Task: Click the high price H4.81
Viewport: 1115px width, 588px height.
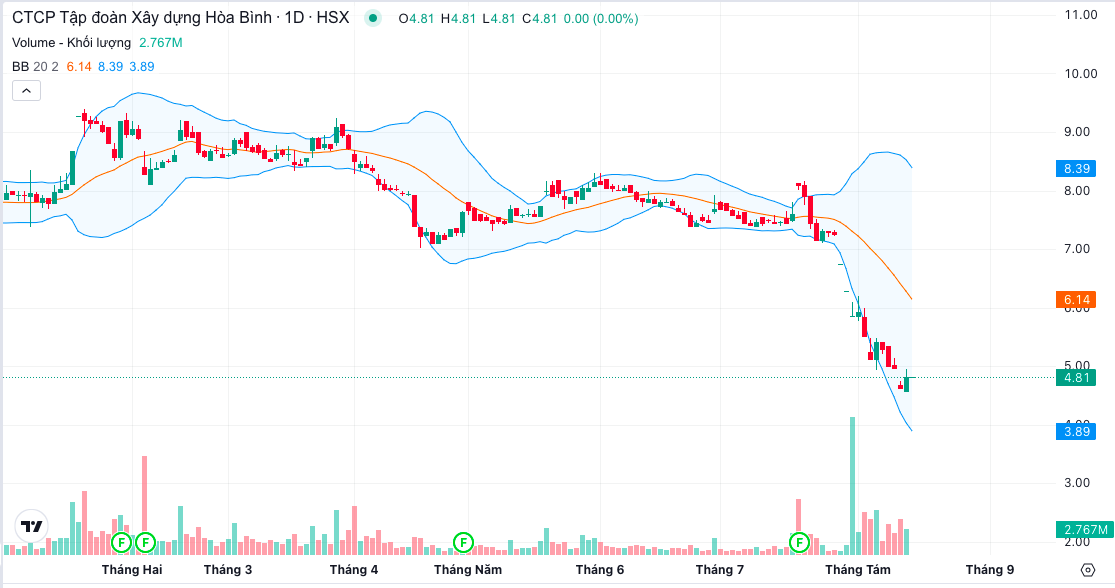Action: tap(458, 19)
